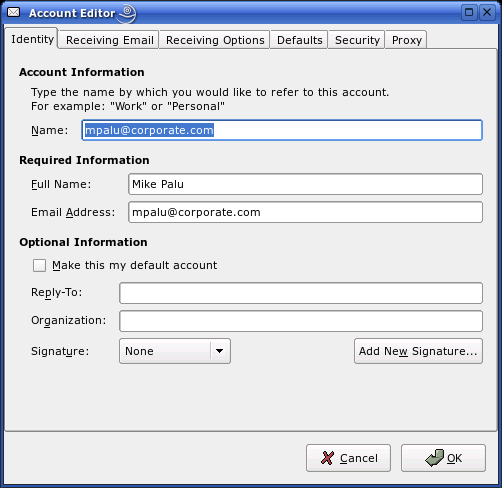Select the Identity tab
This screenshot has height=488, width=502.
click(x=32, y=39)
